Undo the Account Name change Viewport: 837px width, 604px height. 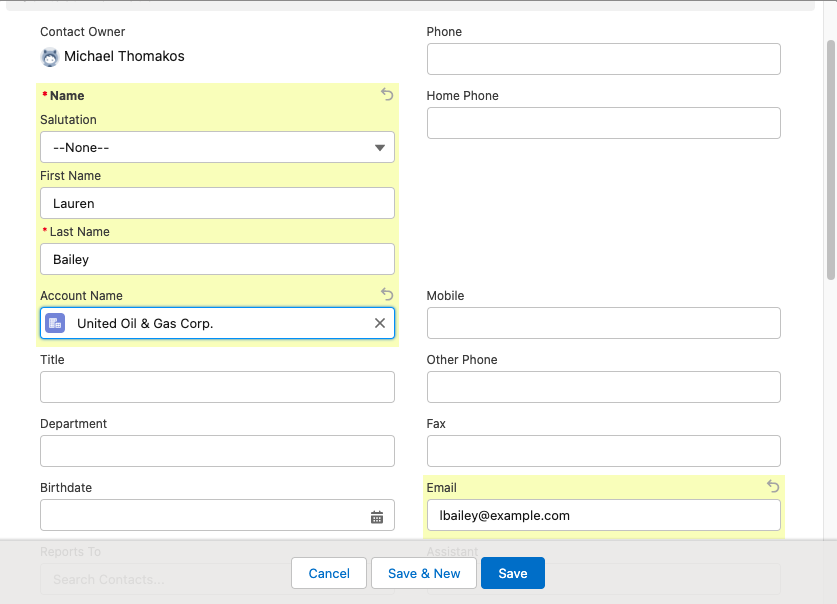387,294
